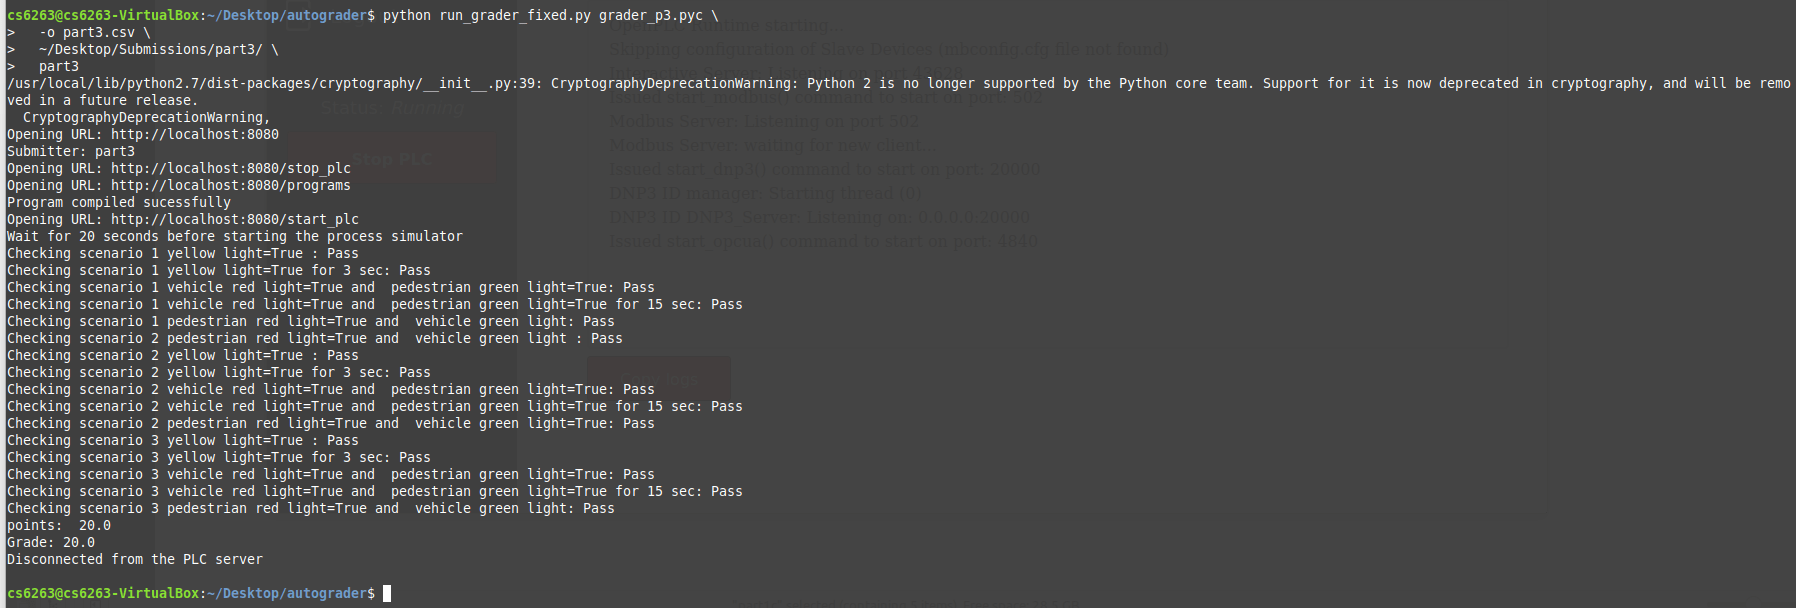The height and width of the screenshot is (608, 1796).
Task: Click the 'Submitter: part3' line
Action: (71, 151)
